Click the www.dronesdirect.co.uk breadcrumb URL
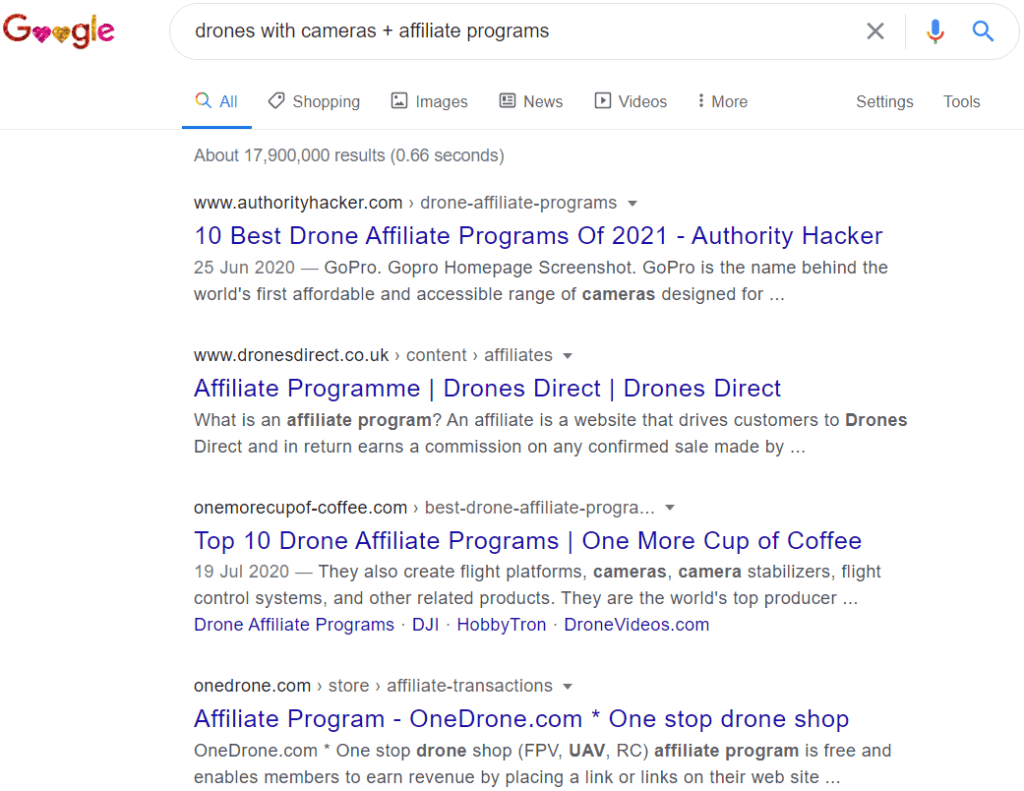Screen dimensions: 1024x791 (x=373, y=355)
